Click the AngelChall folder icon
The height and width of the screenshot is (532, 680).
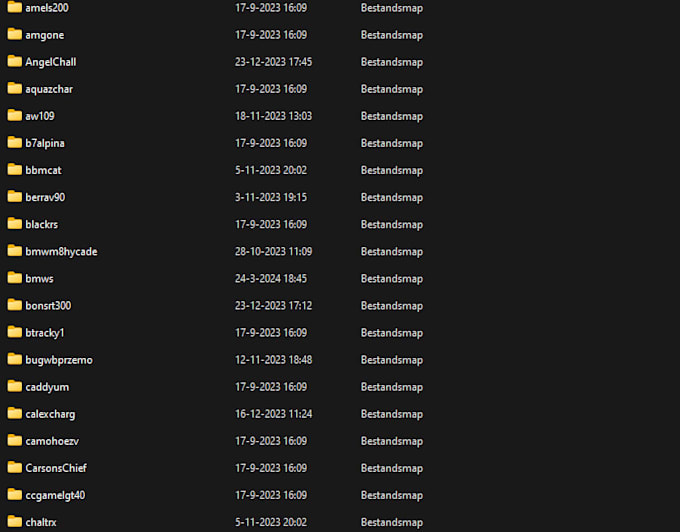coord(14,61)
